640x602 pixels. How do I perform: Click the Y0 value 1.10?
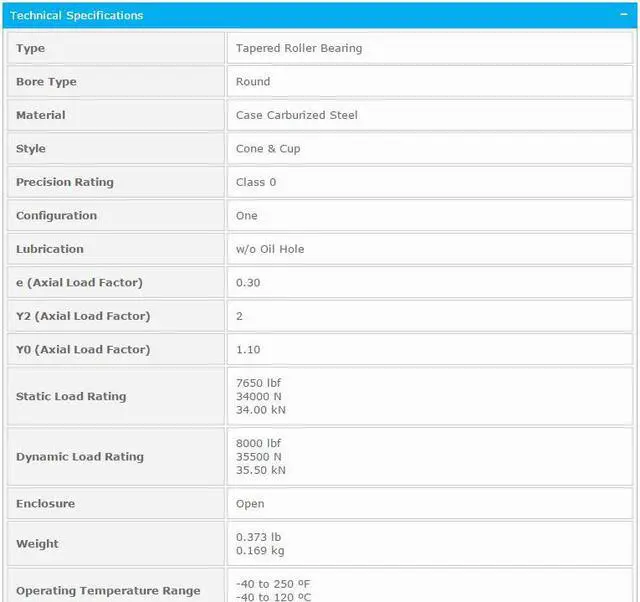tap(248, 350)
